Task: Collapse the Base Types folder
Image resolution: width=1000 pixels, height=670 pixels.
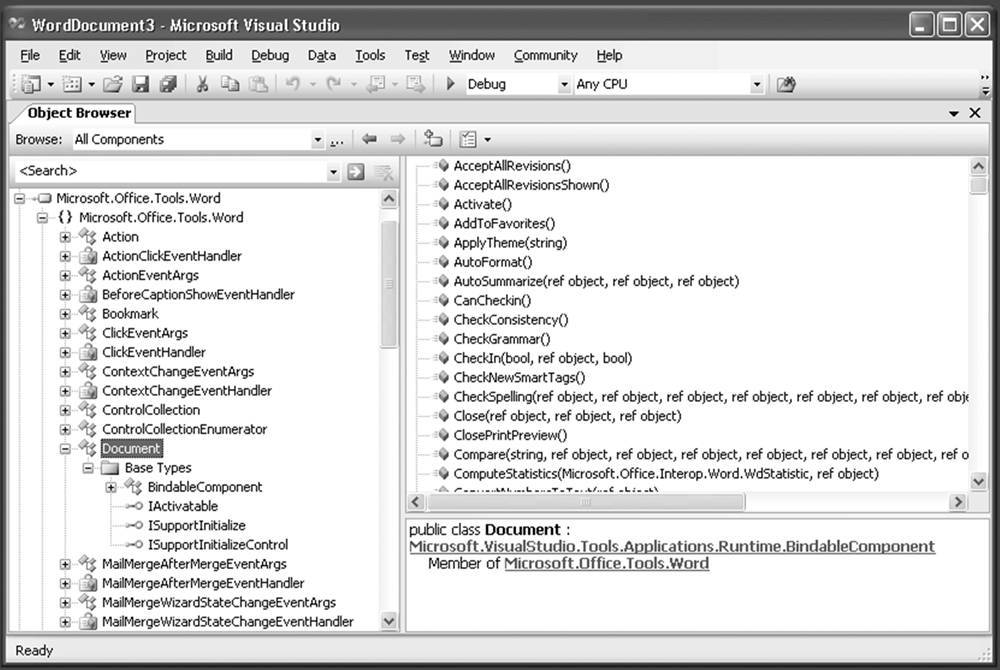Action: (88, 468)
